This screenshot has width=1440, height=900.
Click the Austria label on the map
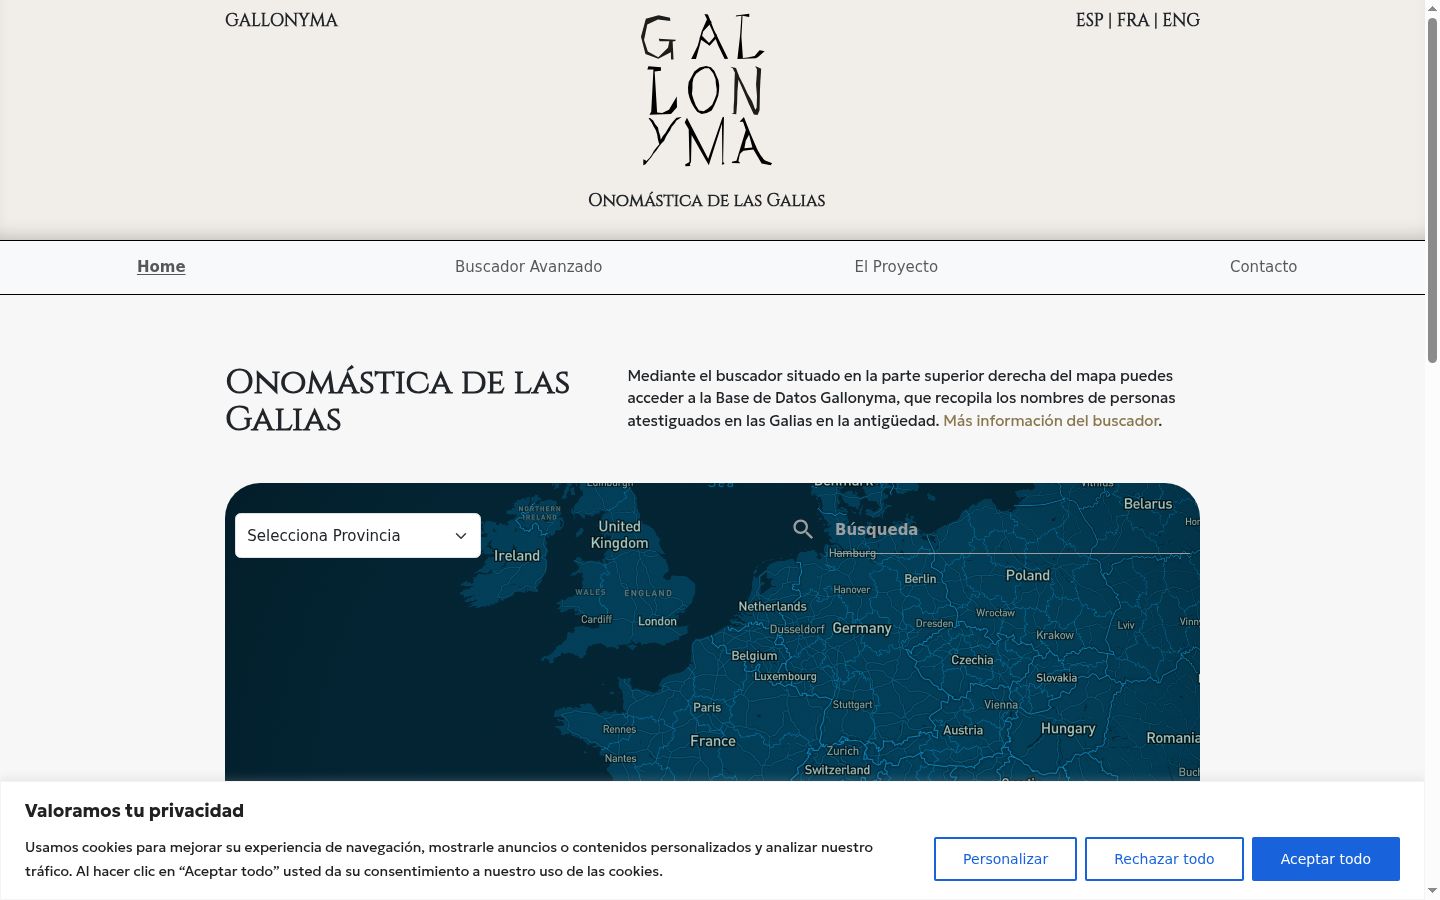(x=963, y=730)
